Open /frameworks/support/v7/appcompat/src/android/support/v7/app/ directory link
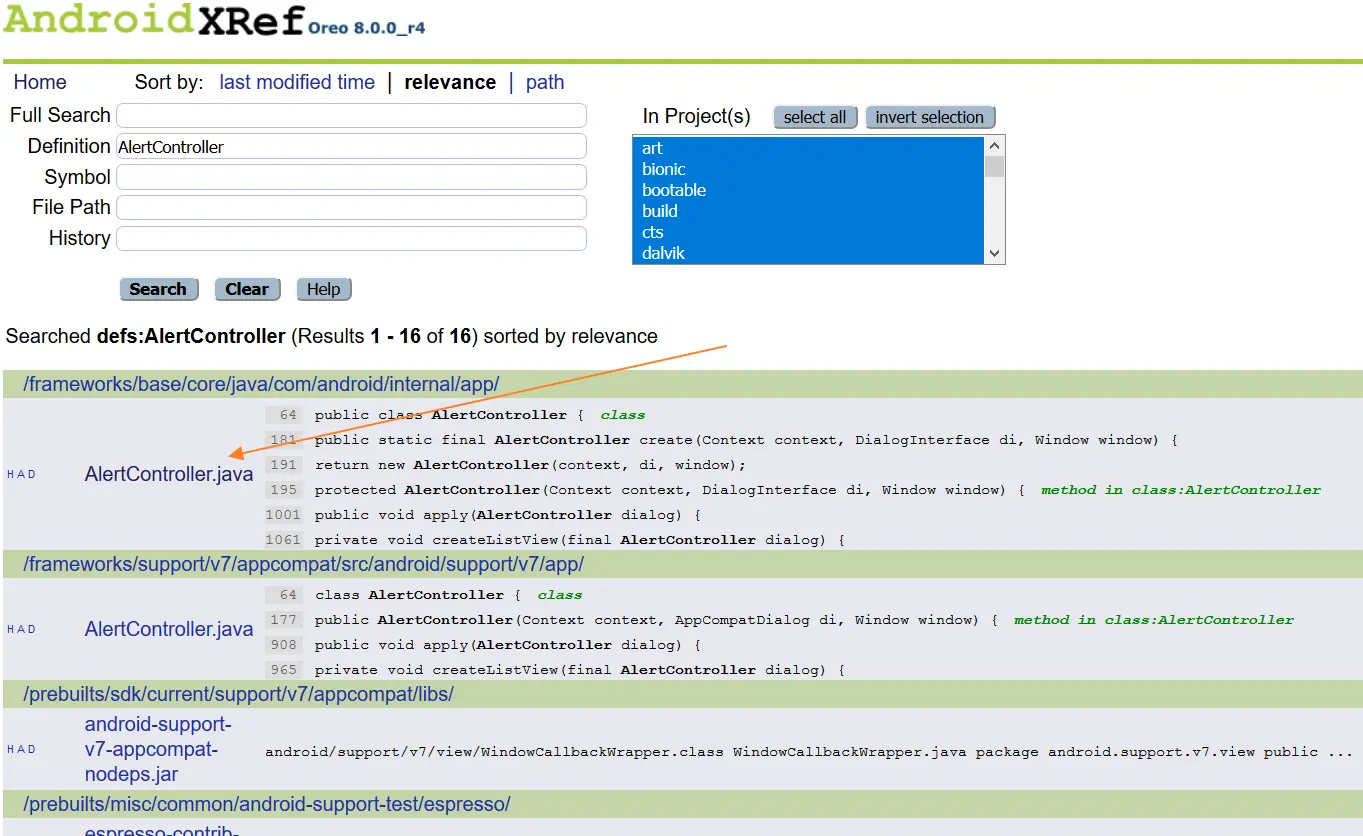 pyautogui.click(x=303, y=564)
